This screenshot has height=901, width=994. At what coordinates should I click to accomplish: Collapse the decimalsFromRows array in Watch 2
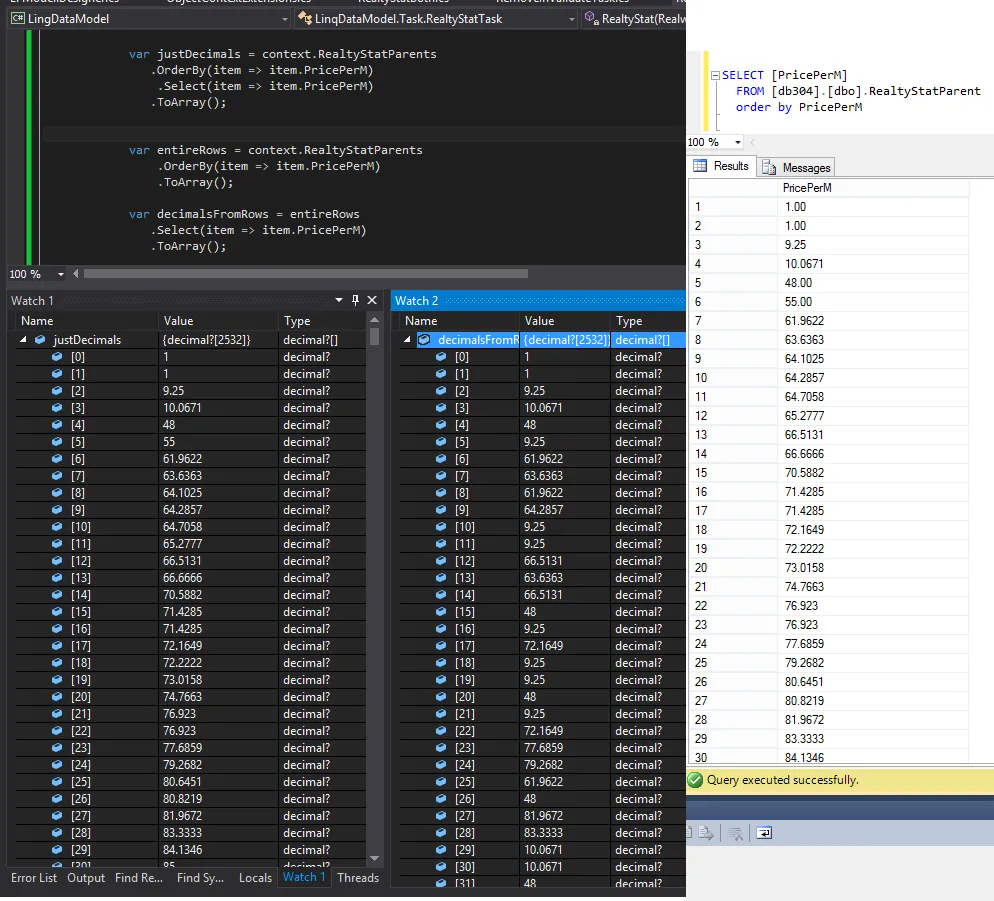click(409, 340)
